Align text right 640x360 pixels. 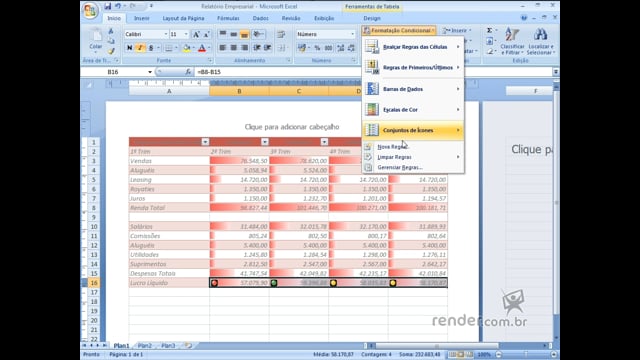coord(244,48)
